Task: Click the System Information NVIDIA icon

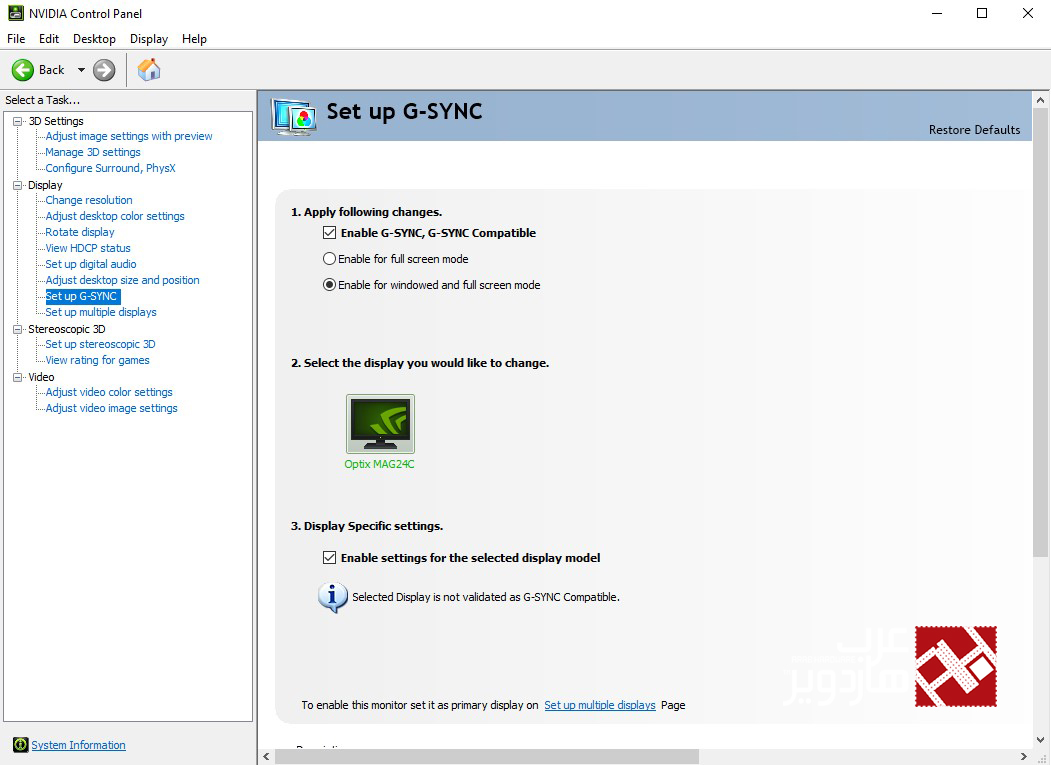Action: click(20, 744)
